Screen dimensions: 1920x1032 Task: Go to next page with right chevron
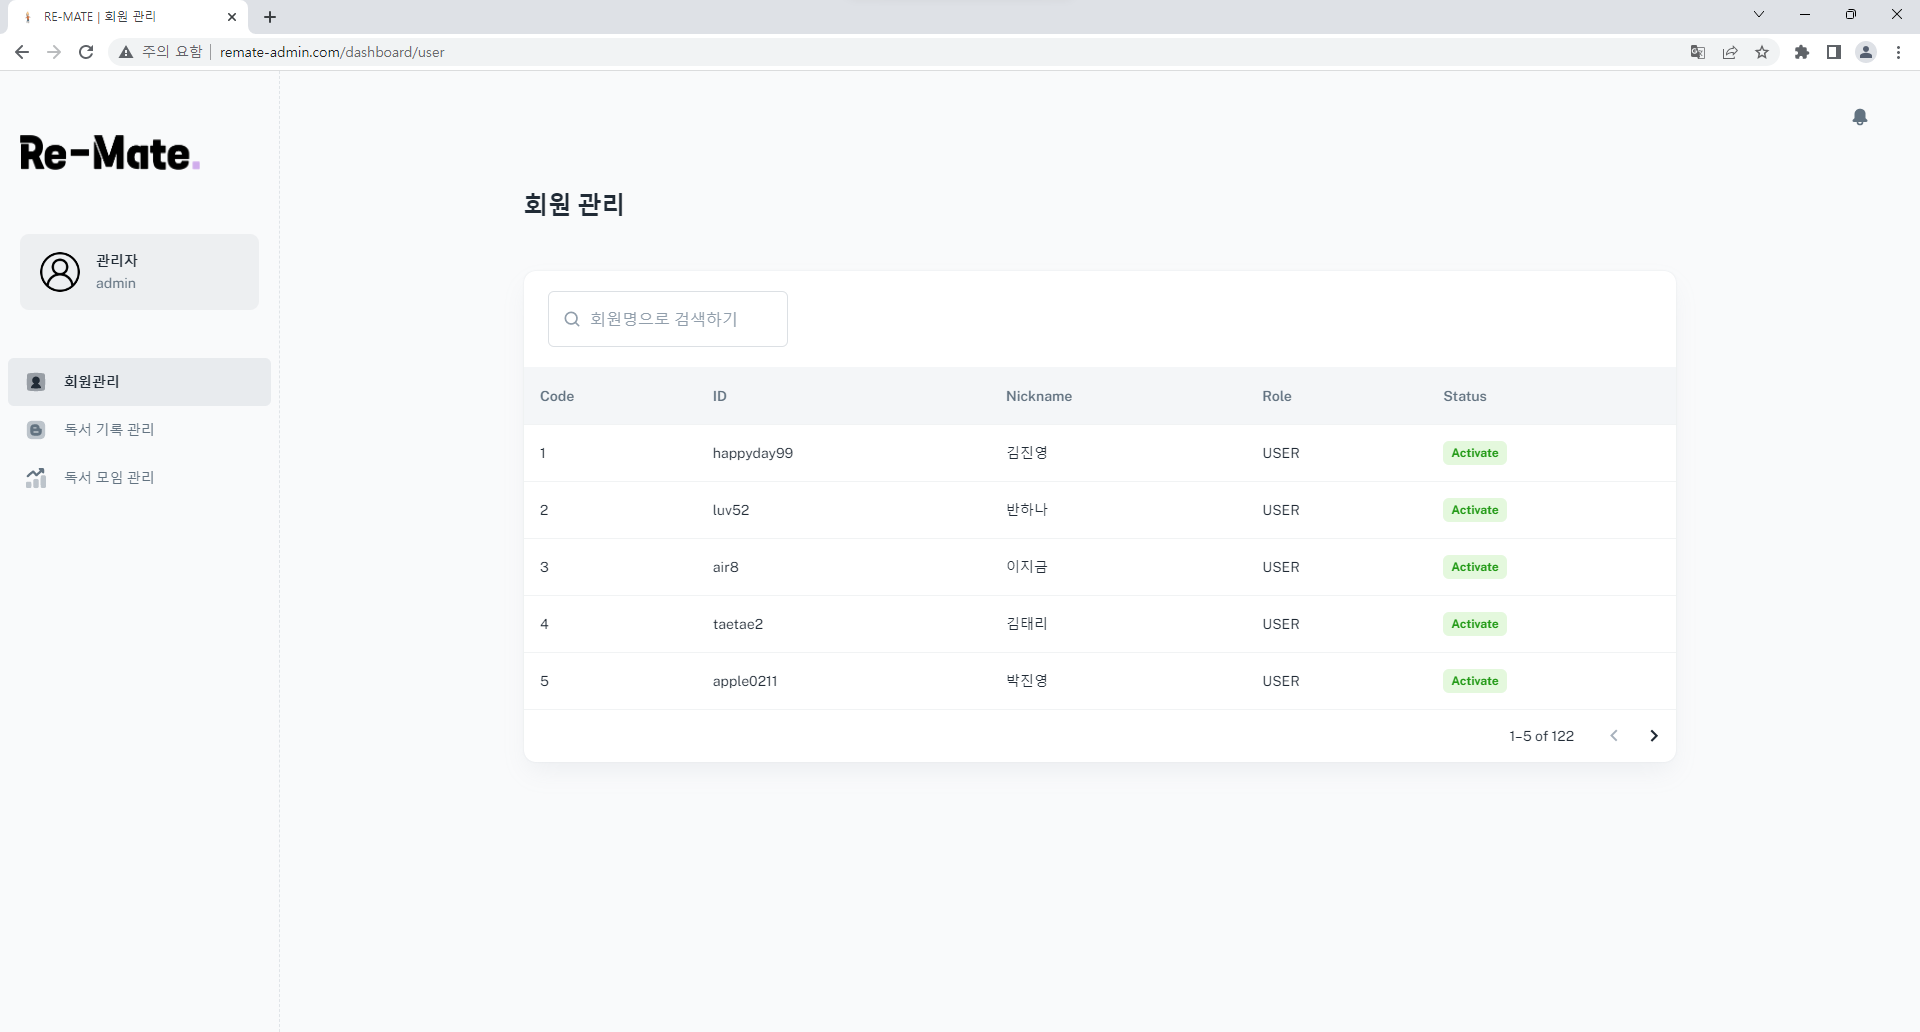click(x=1654, y=735)
